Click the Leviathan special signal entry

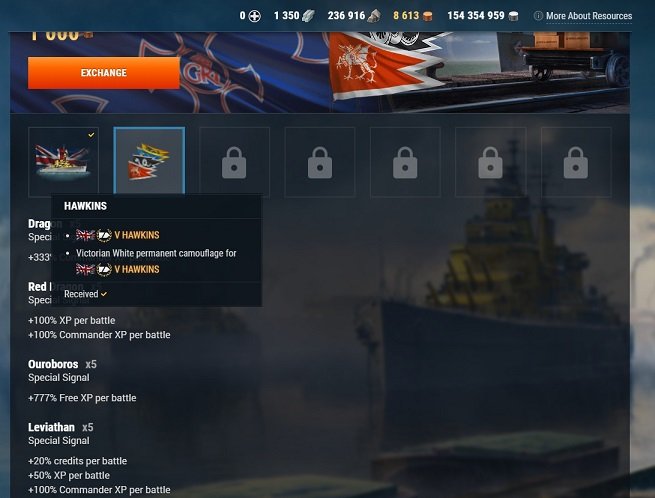tap(99, 458)
